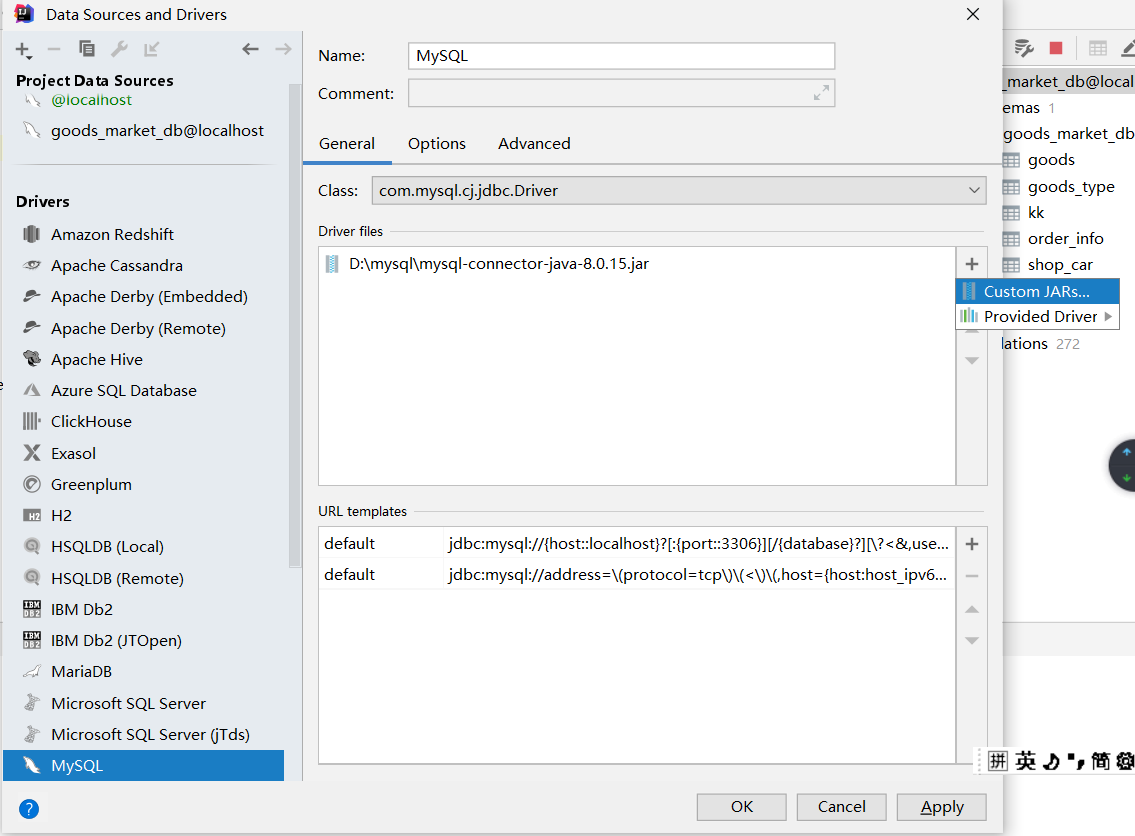Switch to the Advanced tab

[x=534, y=143]
